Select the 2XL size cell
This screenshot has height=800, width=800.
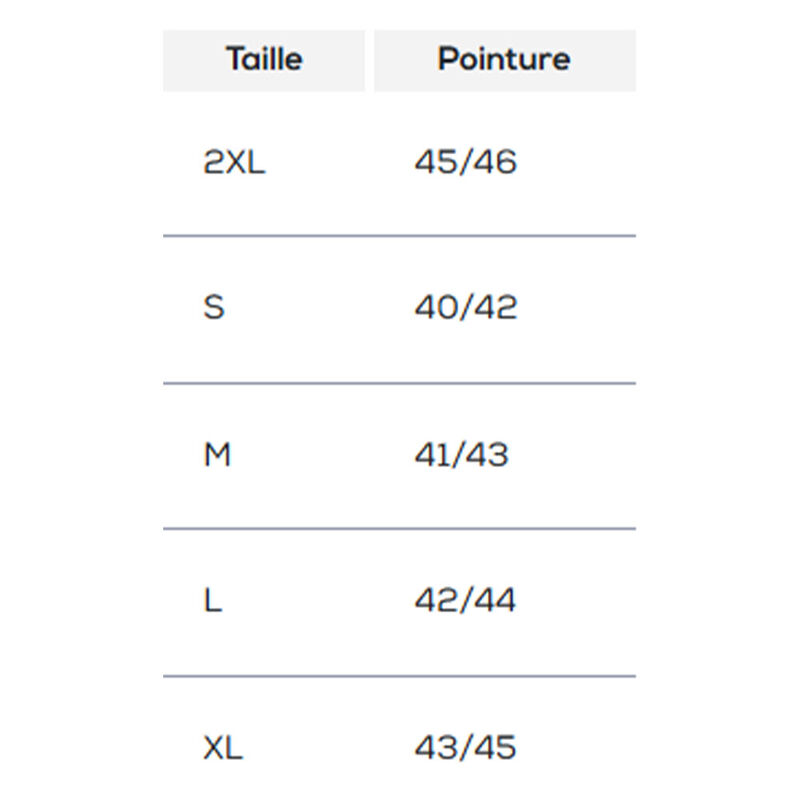tap(235, 162)
